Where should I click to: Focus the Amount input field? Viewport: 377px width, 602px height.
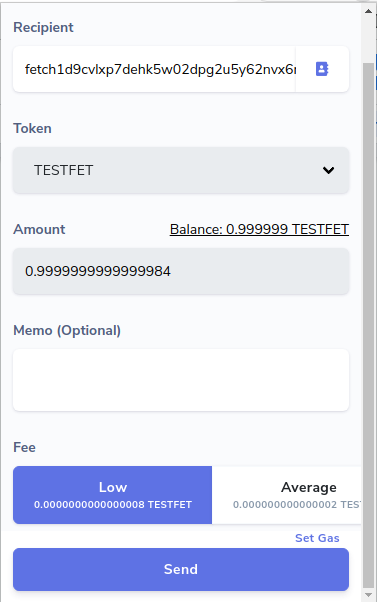[x=181, y=271]
